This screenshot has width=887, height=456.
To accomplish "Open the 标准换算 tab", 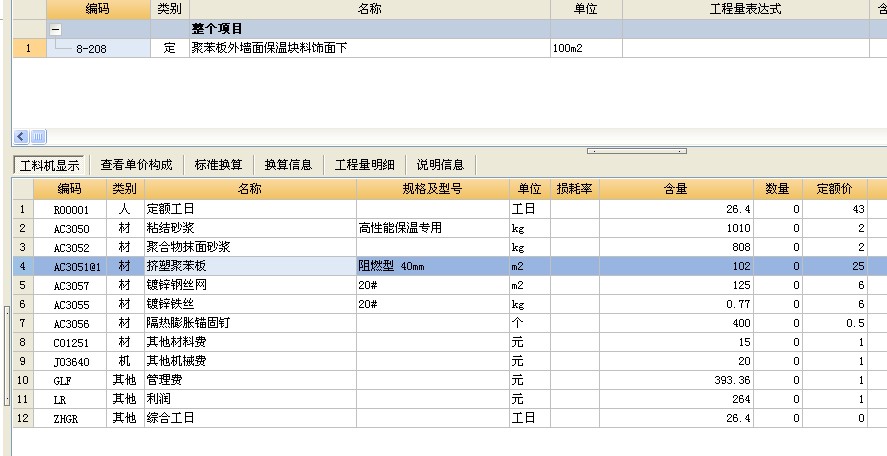I will 218,165.
